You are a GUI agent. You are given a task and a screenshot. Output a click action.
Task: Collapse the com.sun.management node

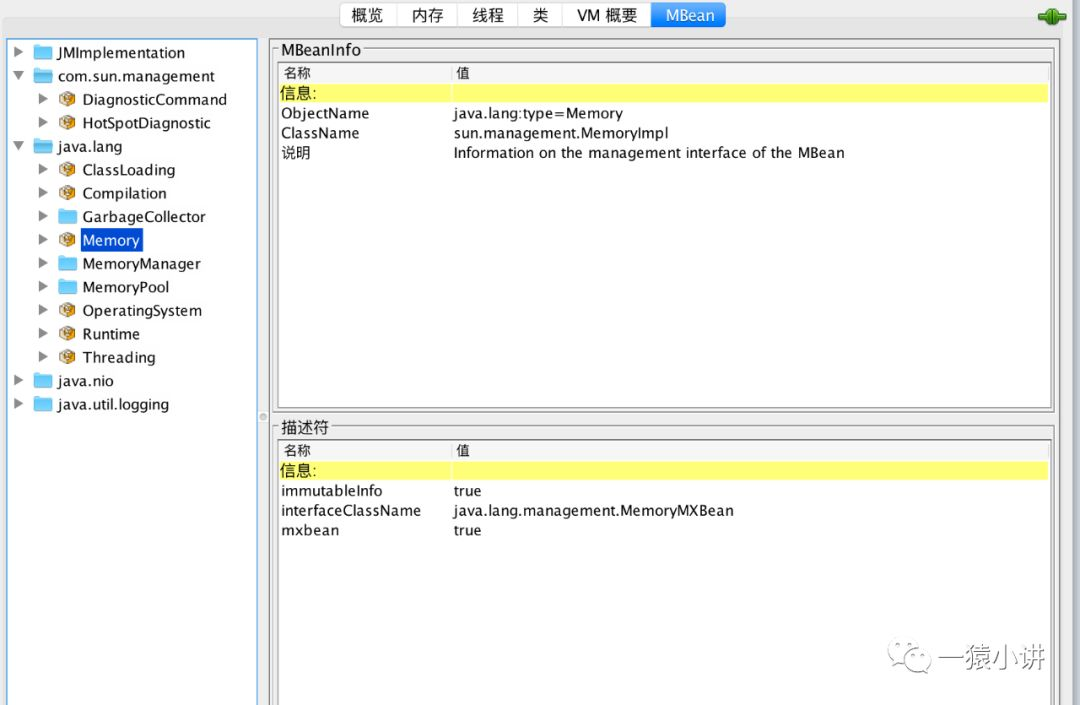click(x=19, y=75)
